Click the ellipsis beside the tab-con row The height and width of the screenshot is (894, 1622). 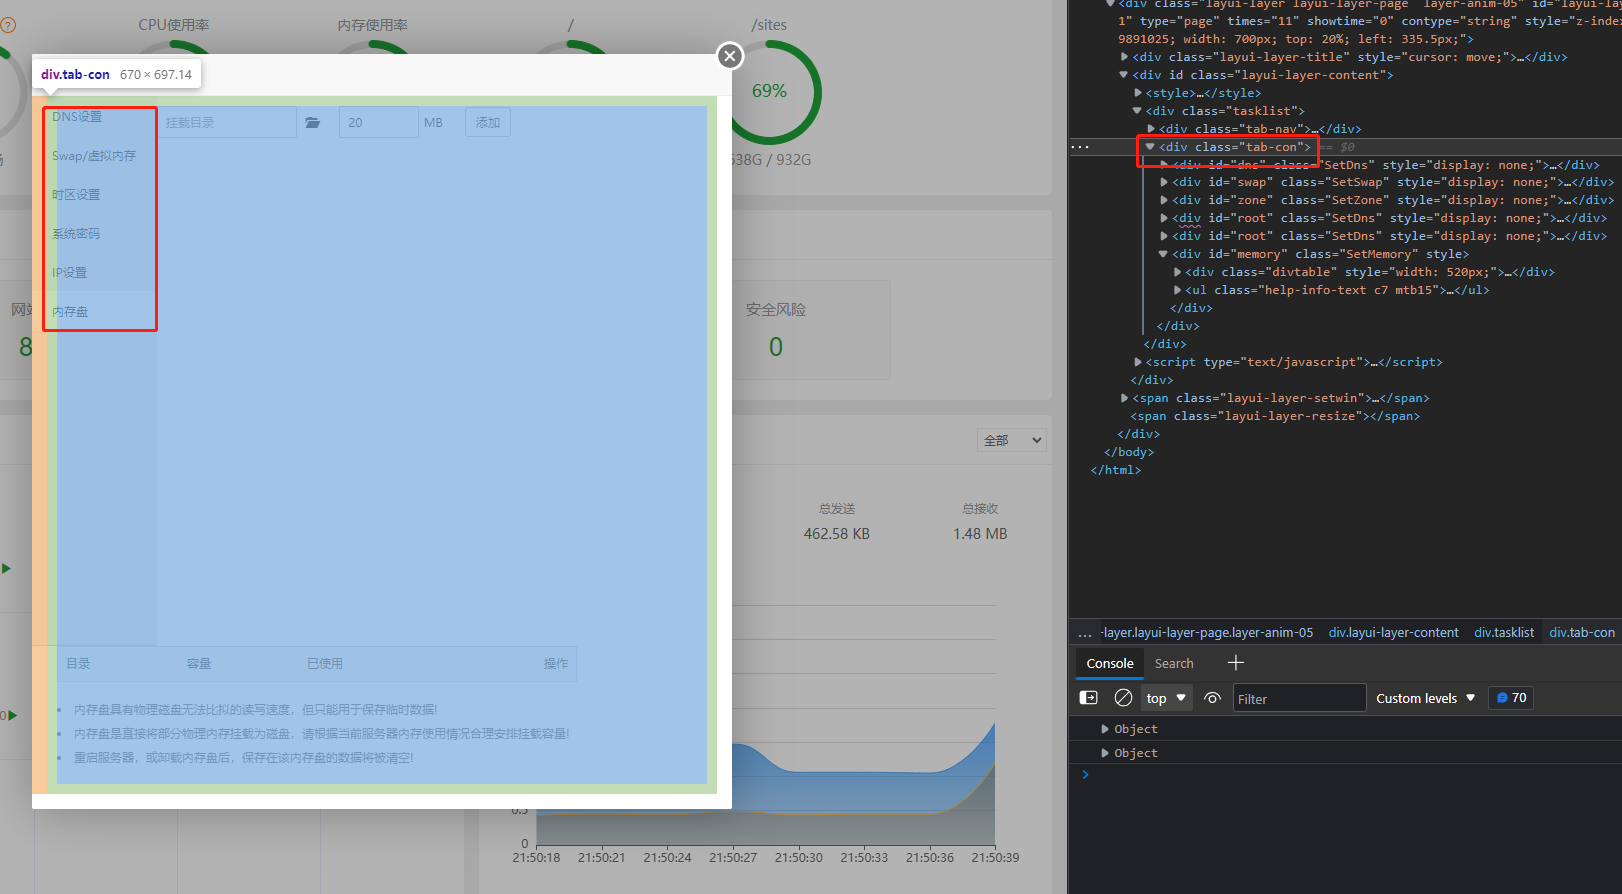pos(1080,147)
